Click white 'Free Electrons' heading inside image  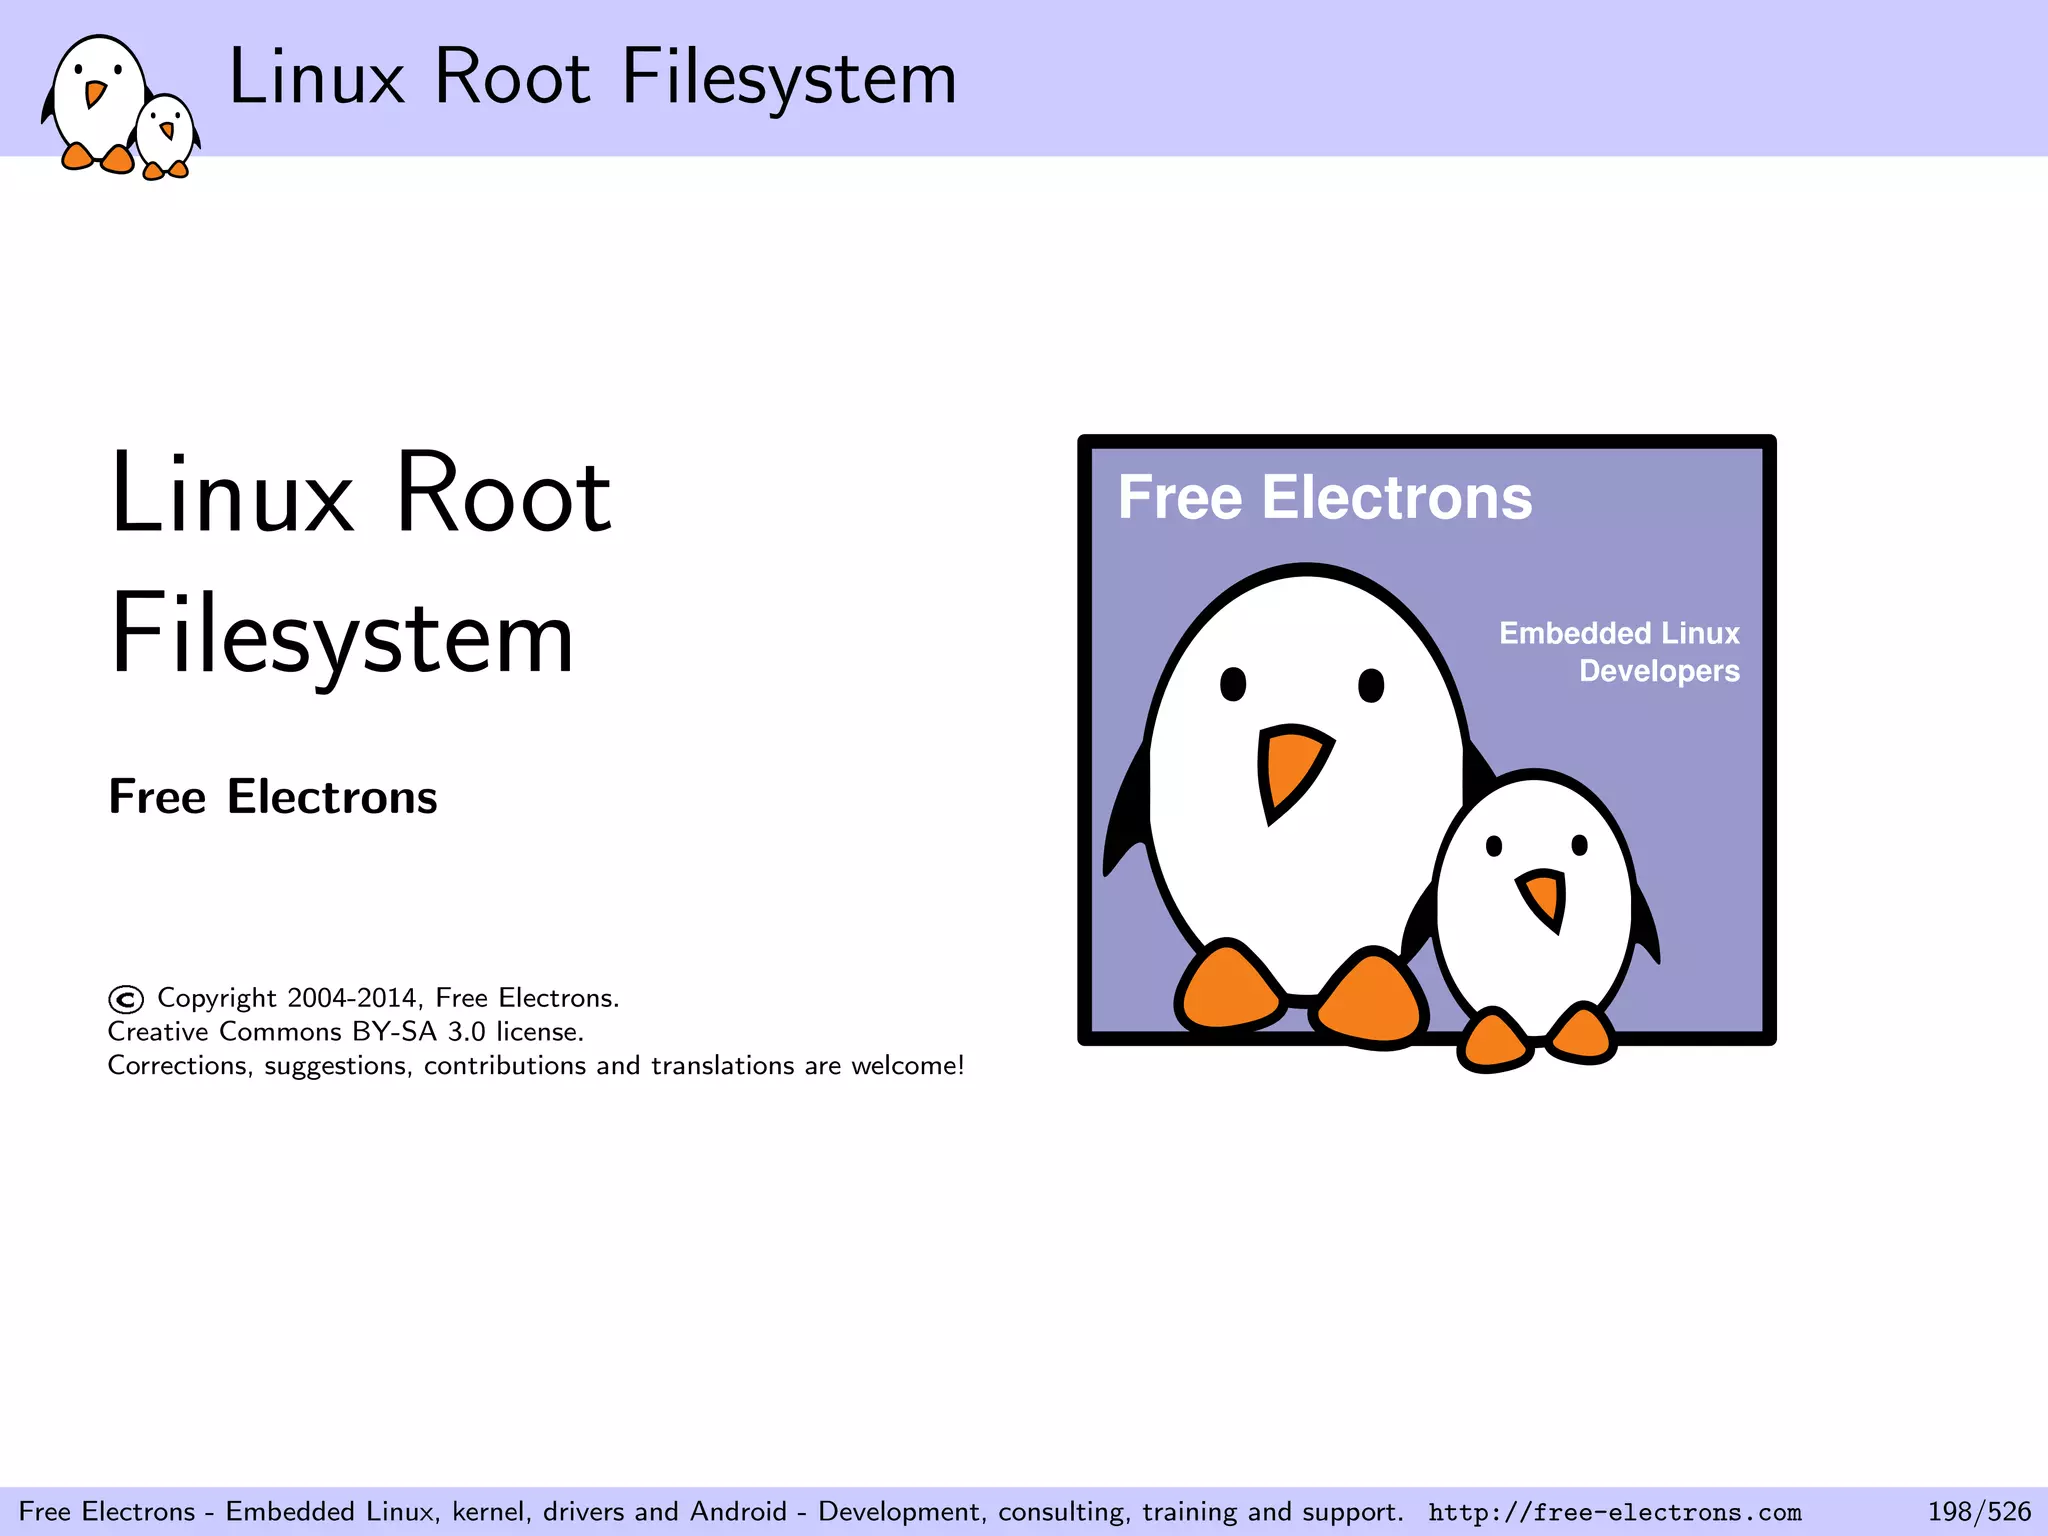click(x=1325, y=497)
